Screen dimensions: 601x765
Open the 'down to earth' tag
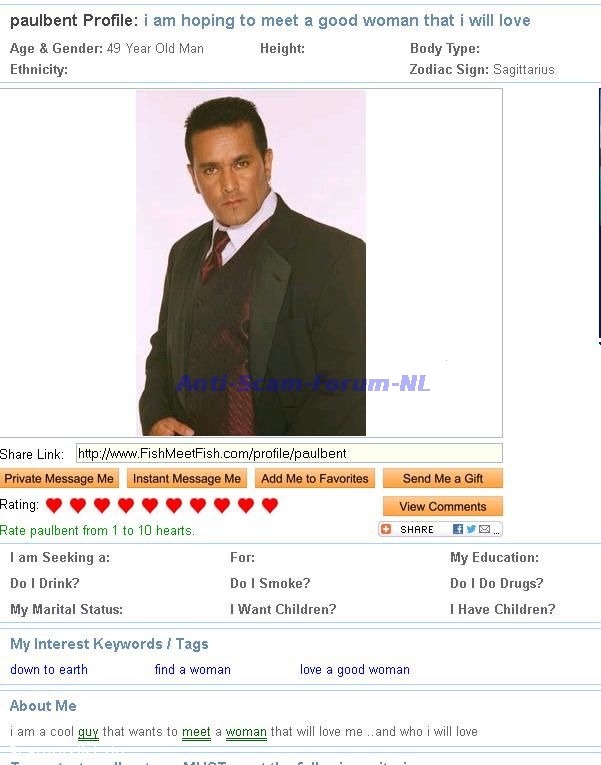point(49,669)
